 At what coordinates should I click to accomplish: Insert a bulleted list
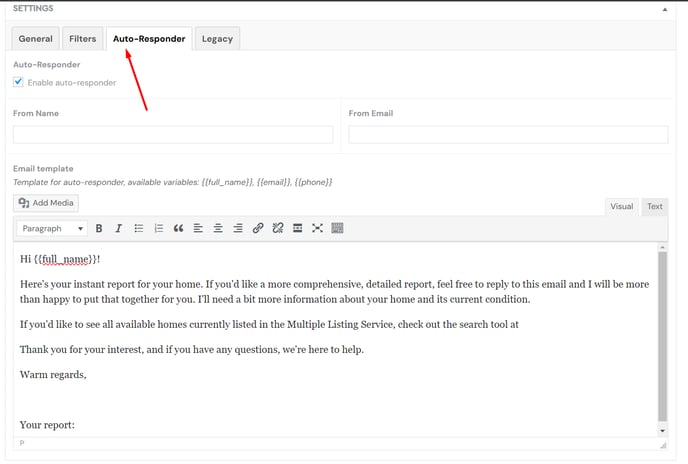139,228
